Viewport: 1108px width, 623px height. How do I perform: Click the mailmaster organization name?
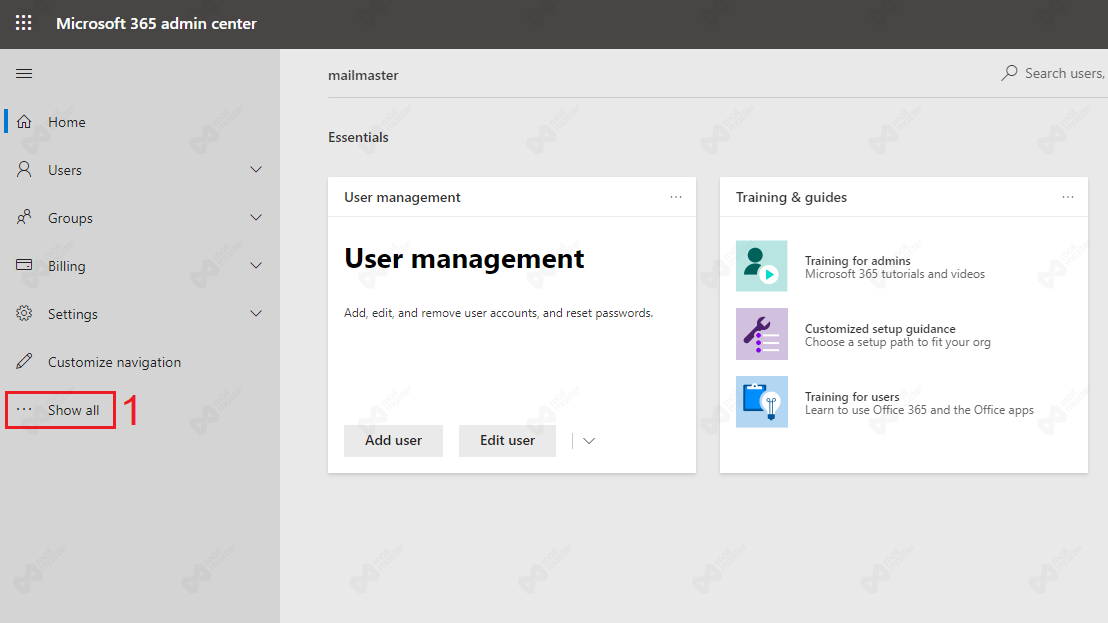pyautogui.click(x=363, y=75)
